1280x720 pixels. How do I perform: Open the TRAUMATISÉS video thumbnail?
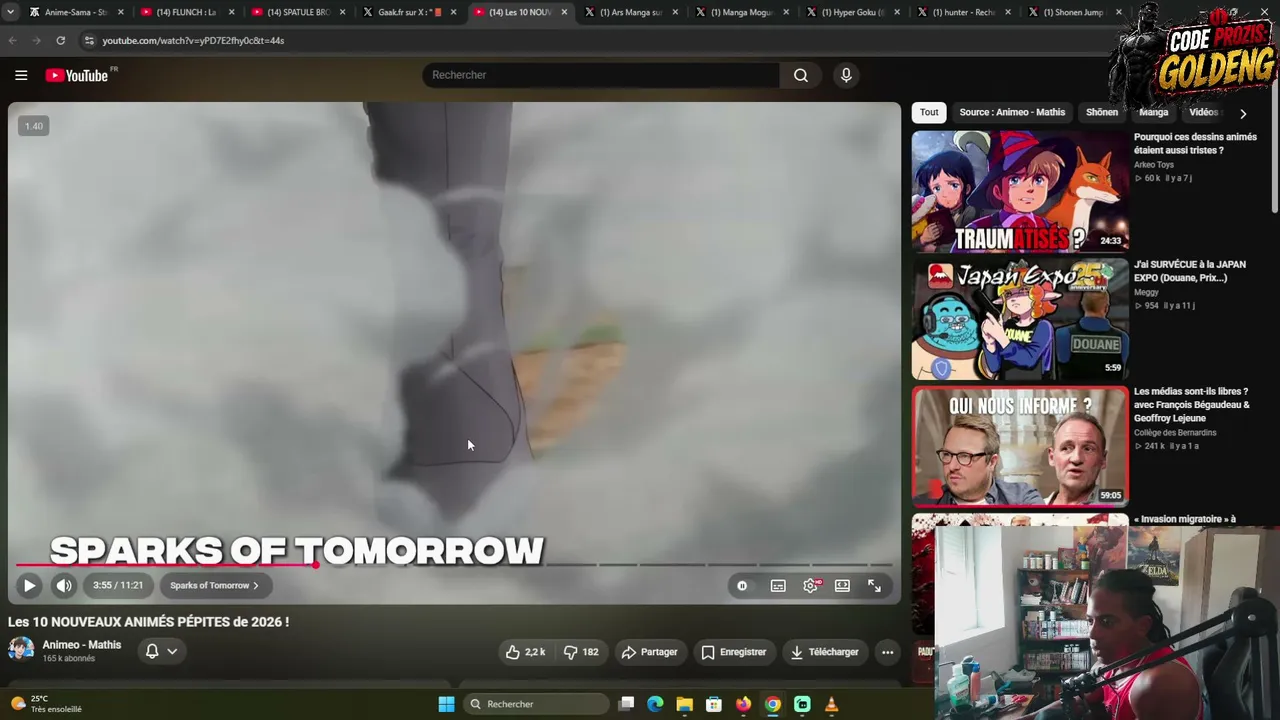(1020, 191)
